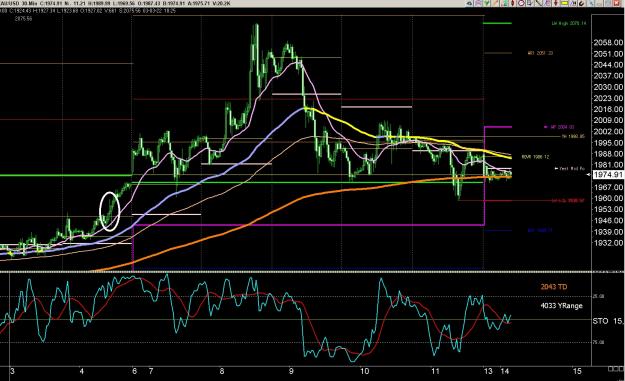Click the red circle-slash toolbar icon
The image size is (625, 381).
(521, 3)
